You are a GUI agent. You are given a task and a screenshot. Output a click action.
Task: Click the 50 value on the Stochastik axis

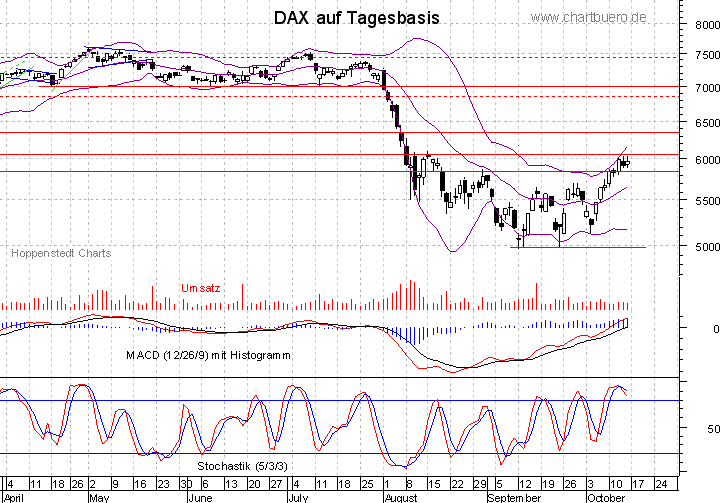coord(714,429)
